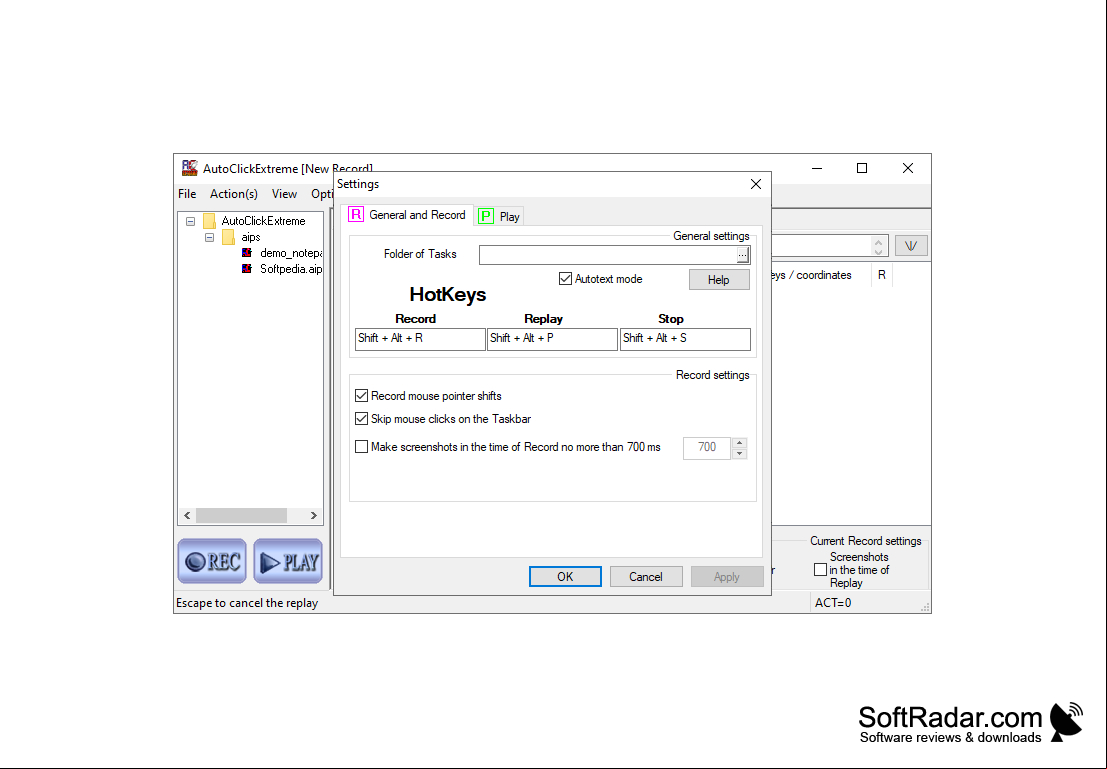Viewport: 1107px width, 769px height.
Task: Maximize the AutoClickExtreme window
Action: coord(862,168)
